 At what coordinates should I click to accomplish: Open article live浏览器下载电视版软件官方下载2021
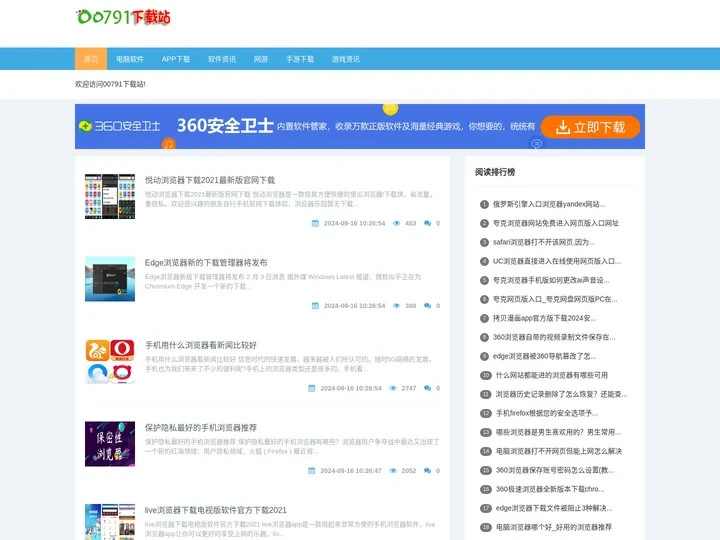coord(215,510)
